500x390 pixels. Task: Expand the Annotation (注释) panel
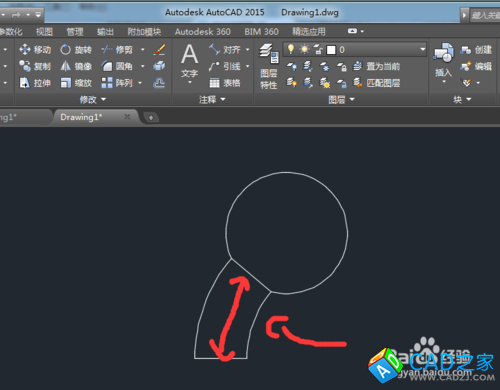tap(212, 99)
